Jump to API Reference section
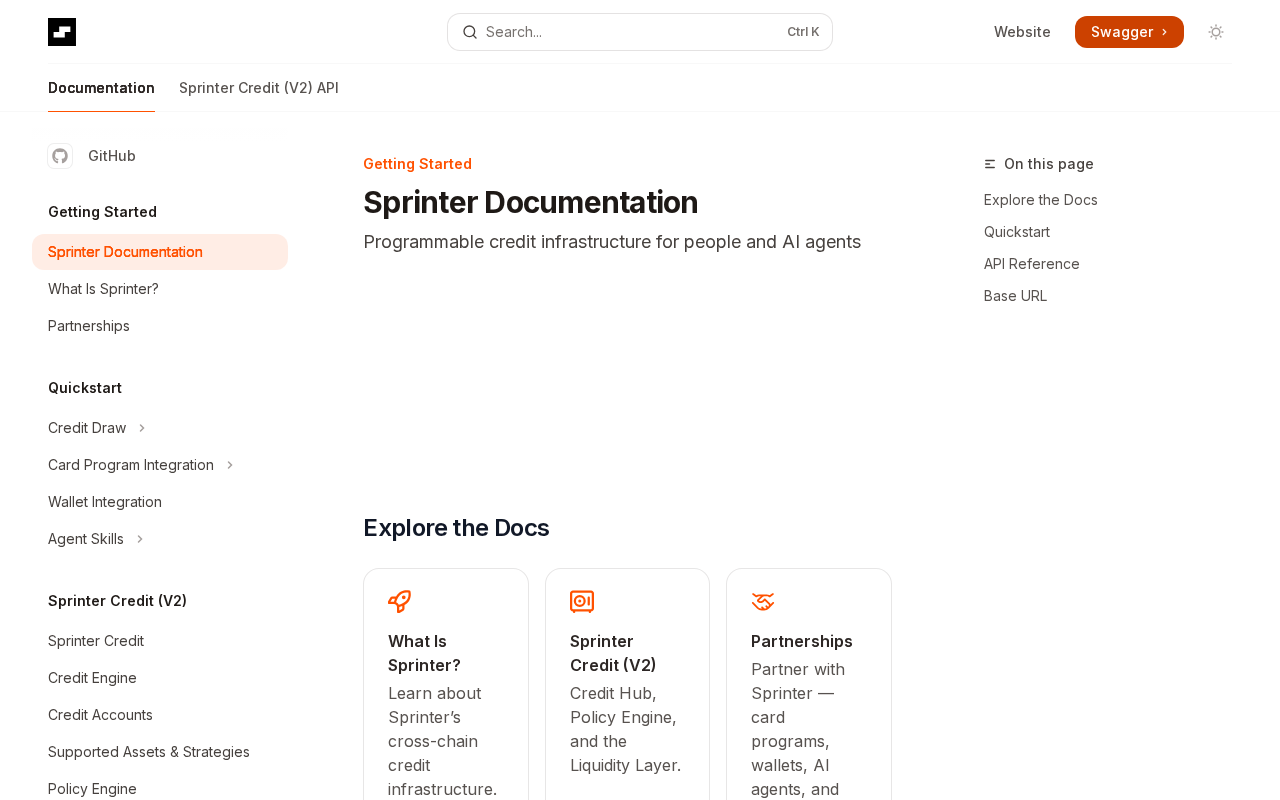The height and width of the screenshot is (800, 1280). (1032, 264)
